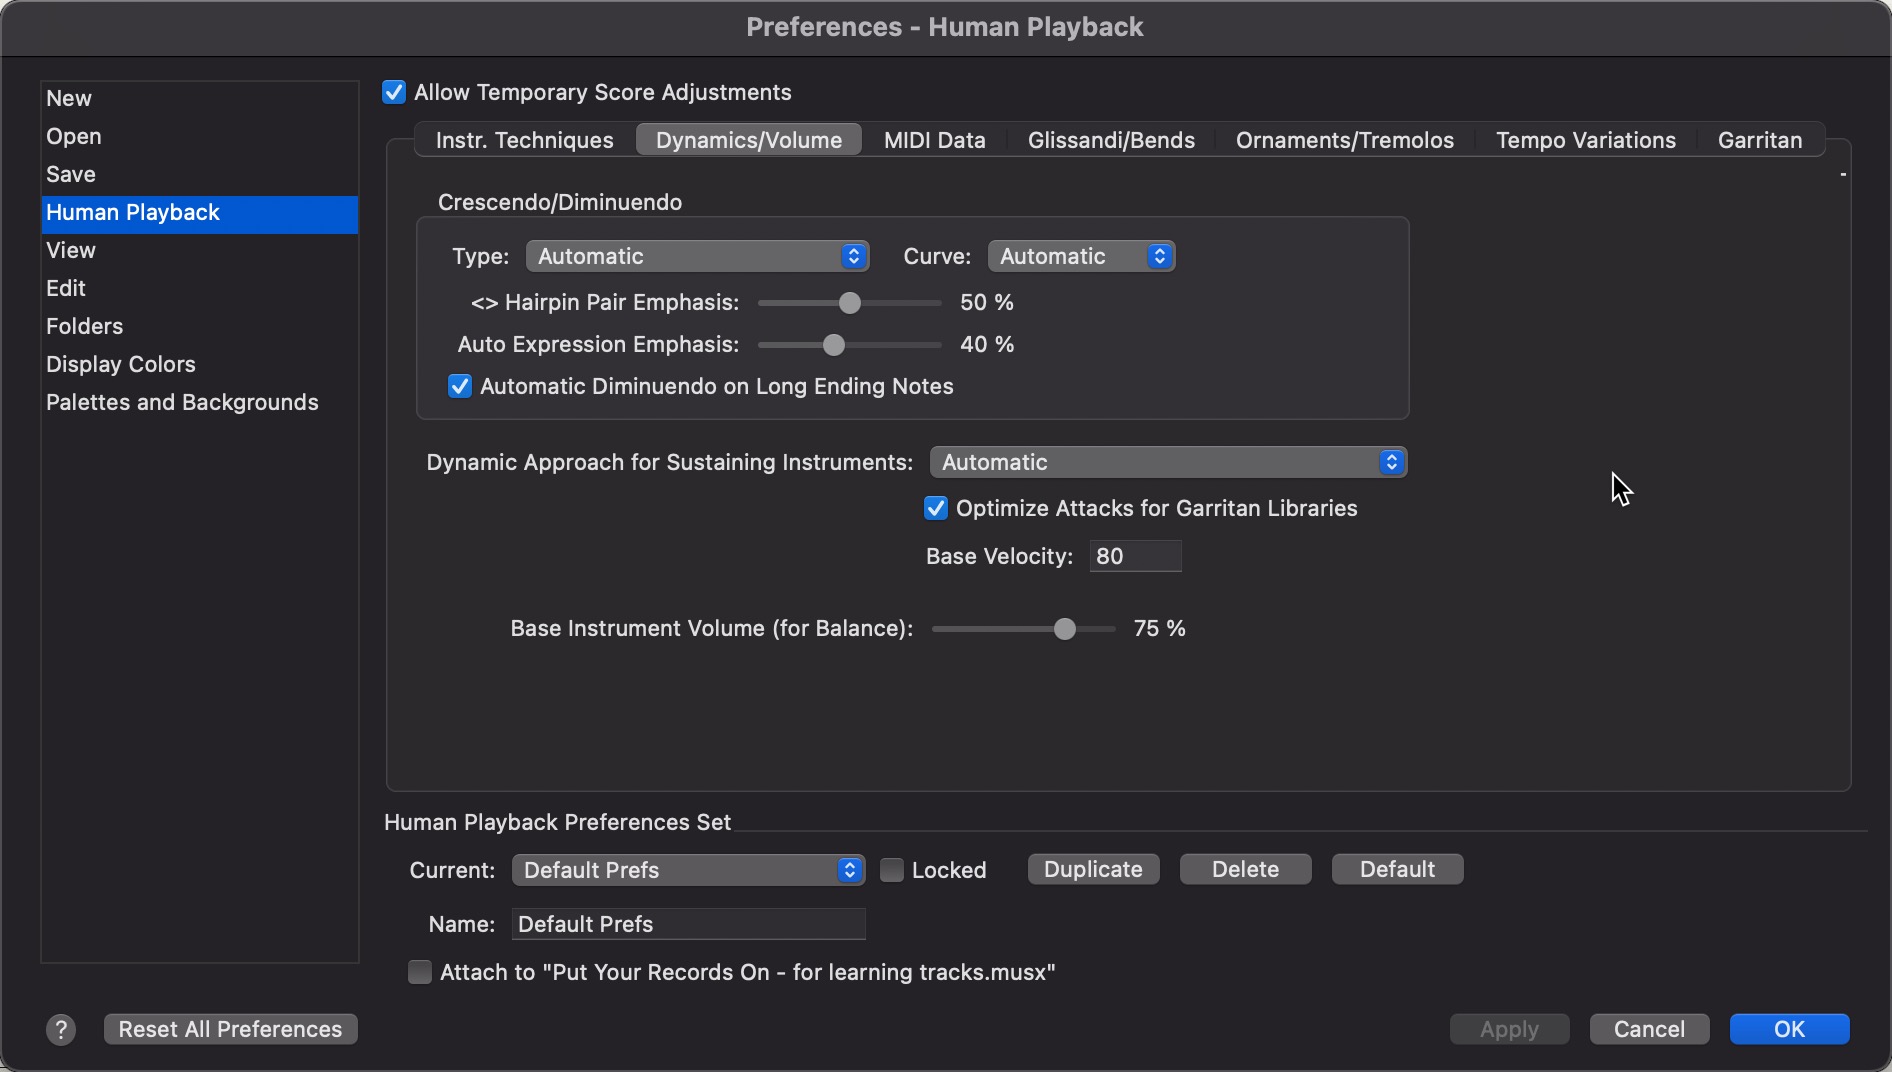Open the Crescendo Type dropdown
Screen dimensions: 1892x1072
(697, 257)
